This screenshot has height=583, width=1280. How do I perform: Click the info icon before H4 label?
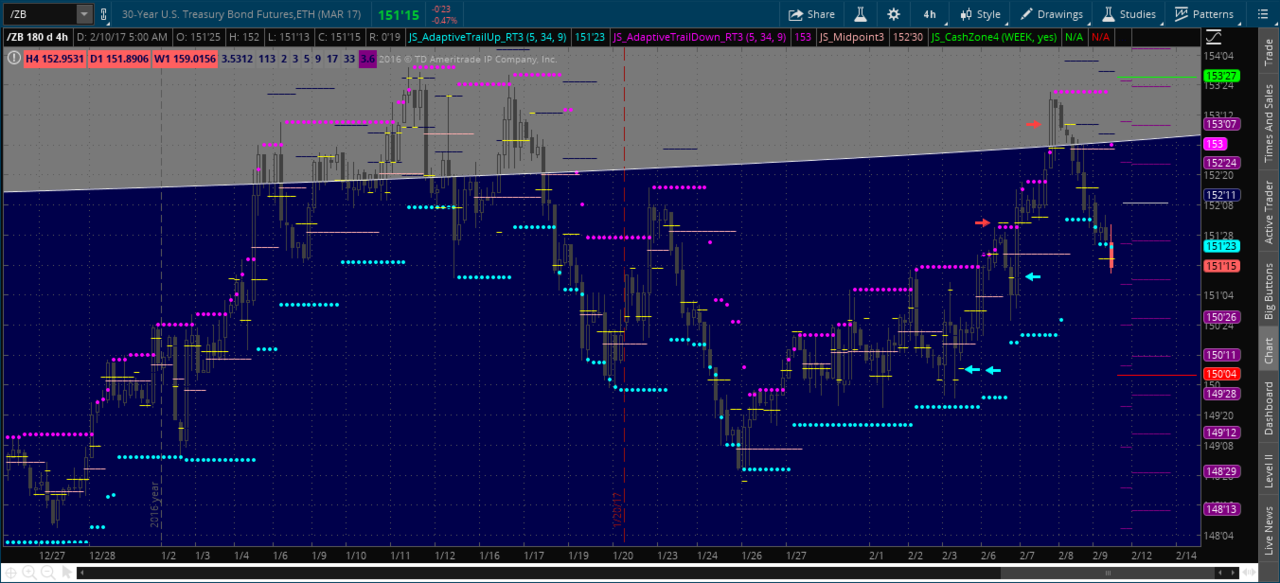(x=13, y=58)
